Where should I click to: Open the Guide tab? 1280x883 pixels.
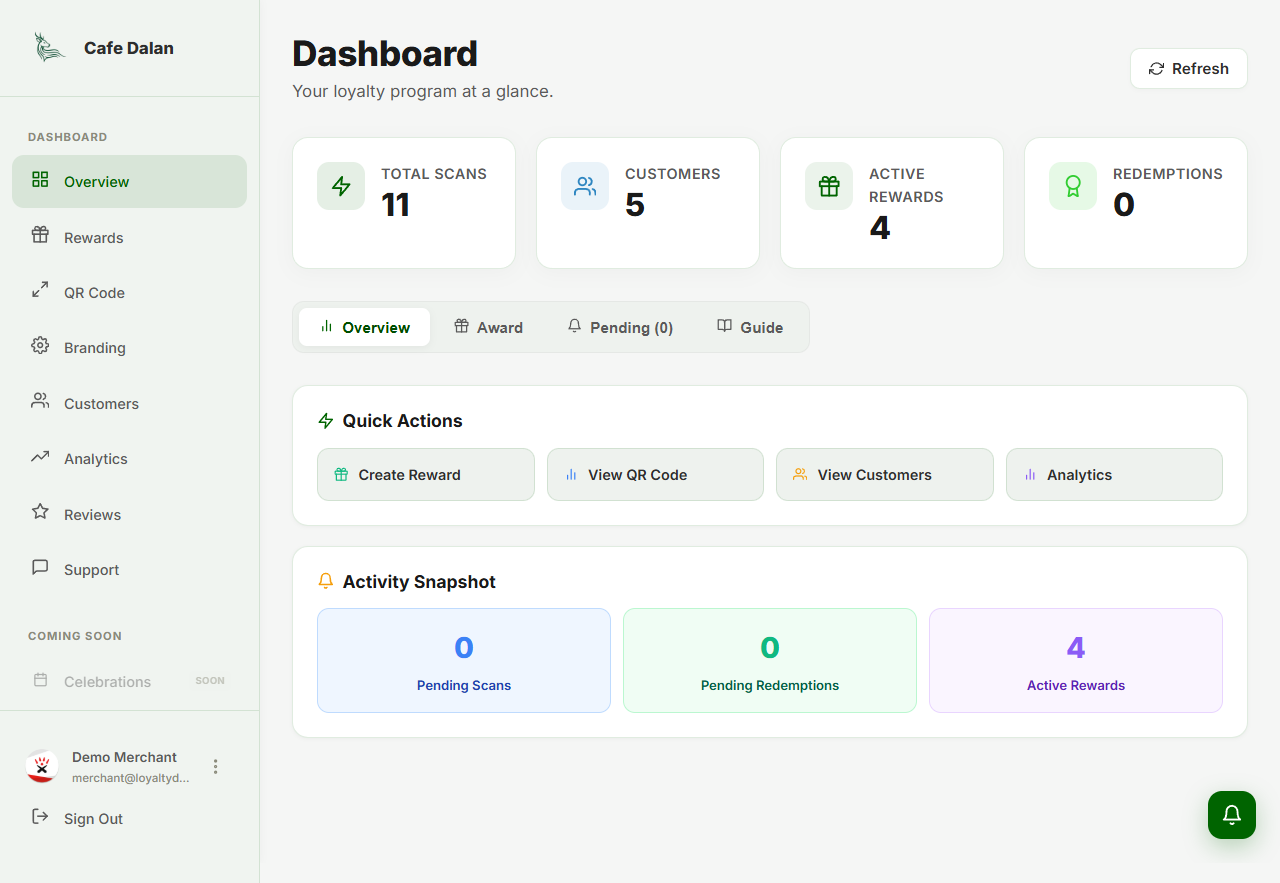click(750, 327)
